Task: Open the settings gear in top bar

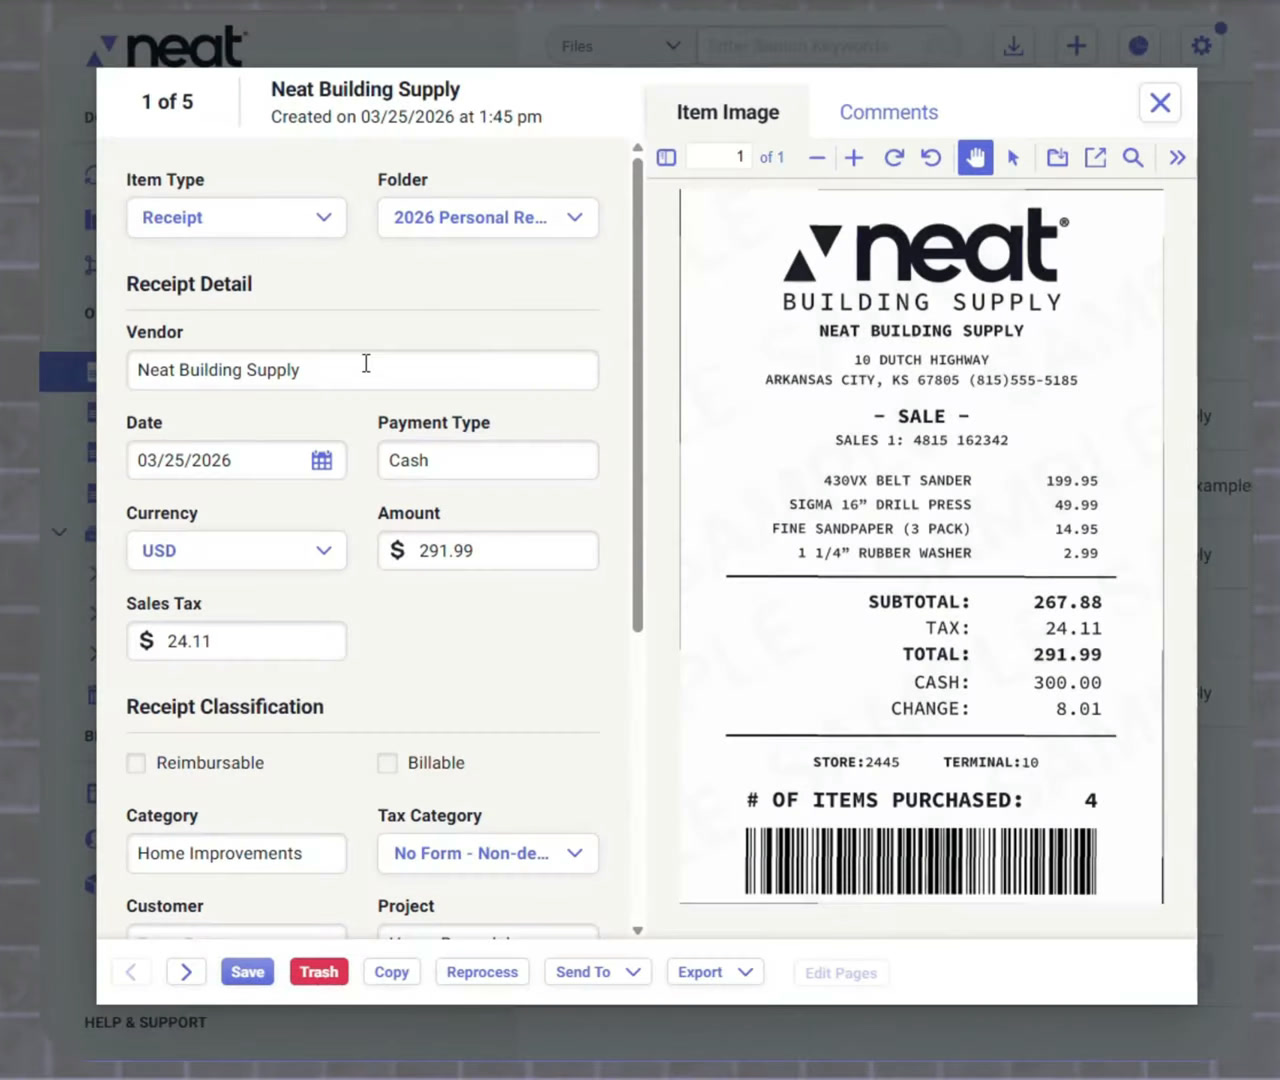Action: [1201, 46]
